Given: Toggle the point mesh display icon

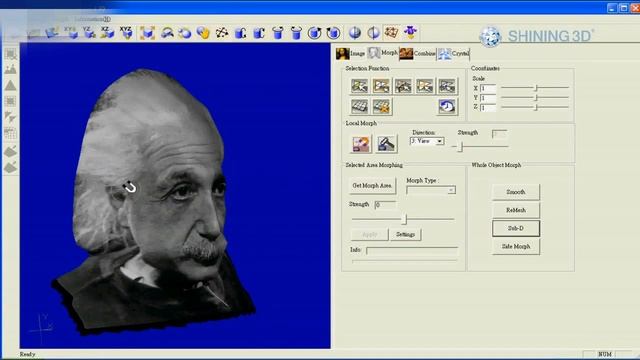Looking at the screenshot, I should point(222,33).
